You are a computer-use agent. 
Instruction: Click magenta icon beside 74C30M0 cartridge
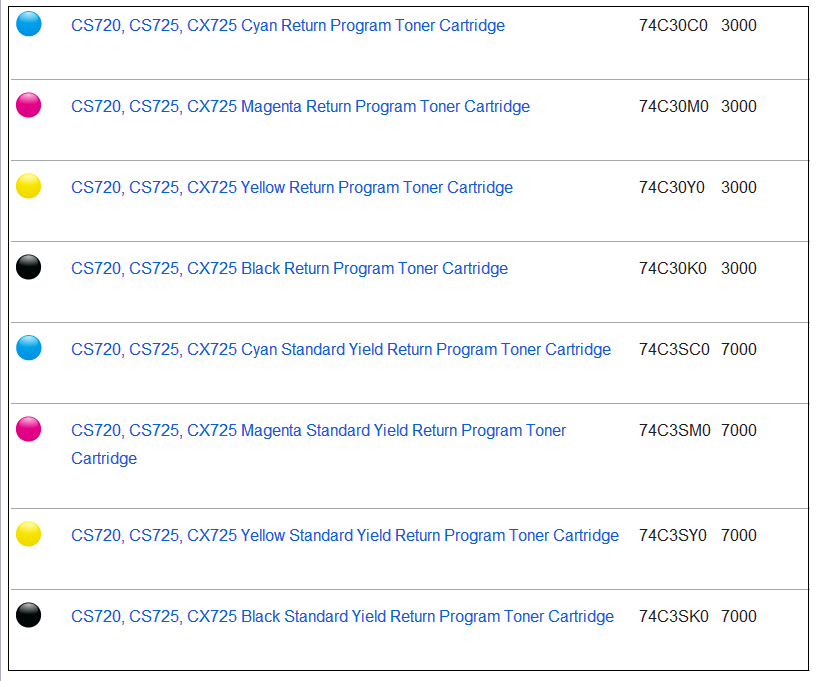click(29, 105)
